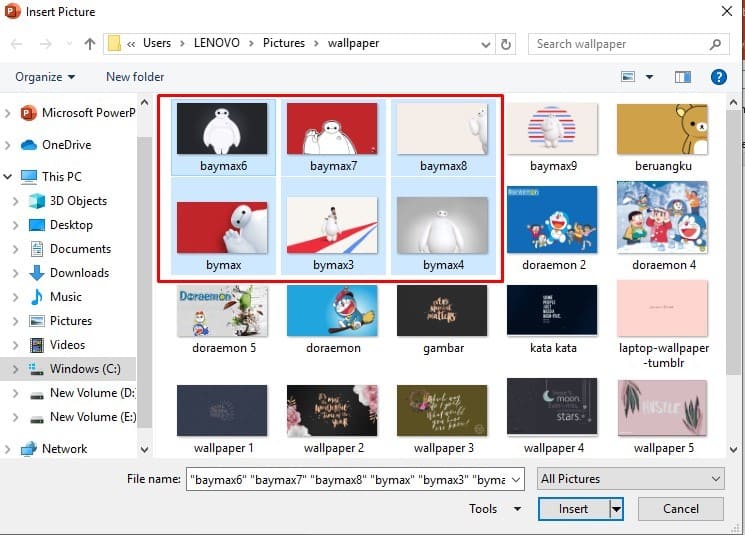Open the Pictures folder in the sidebar
Screen dimensions: 745x535
pyautogui.click(x=60, y=321)
